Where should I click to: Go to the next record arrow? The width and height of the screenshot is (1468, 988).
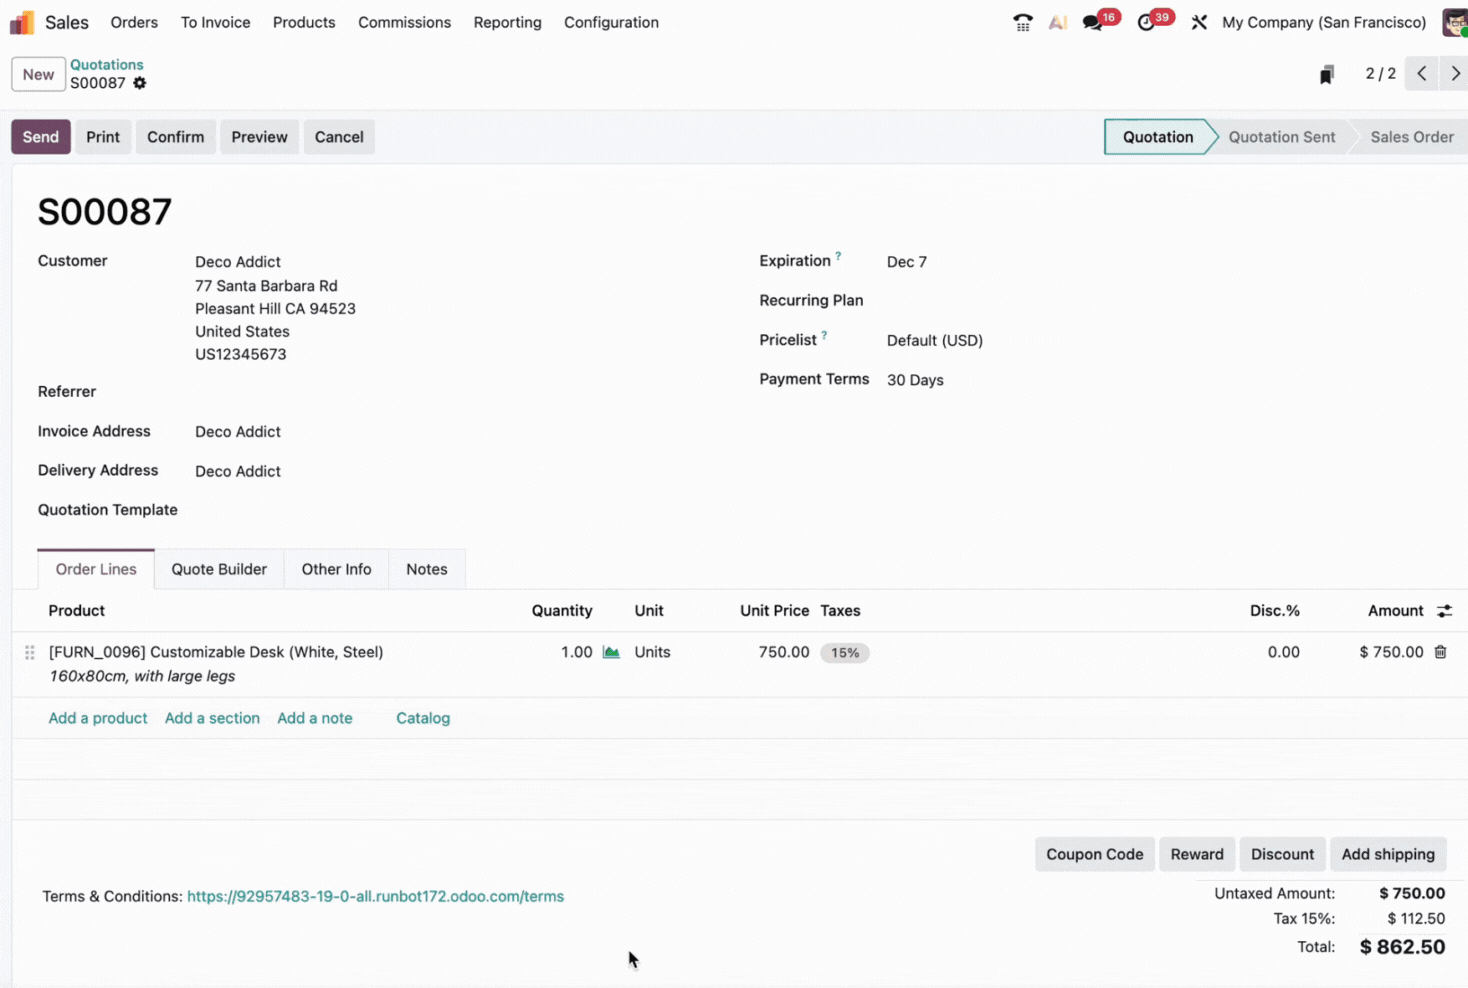(x=1455, y=74)
